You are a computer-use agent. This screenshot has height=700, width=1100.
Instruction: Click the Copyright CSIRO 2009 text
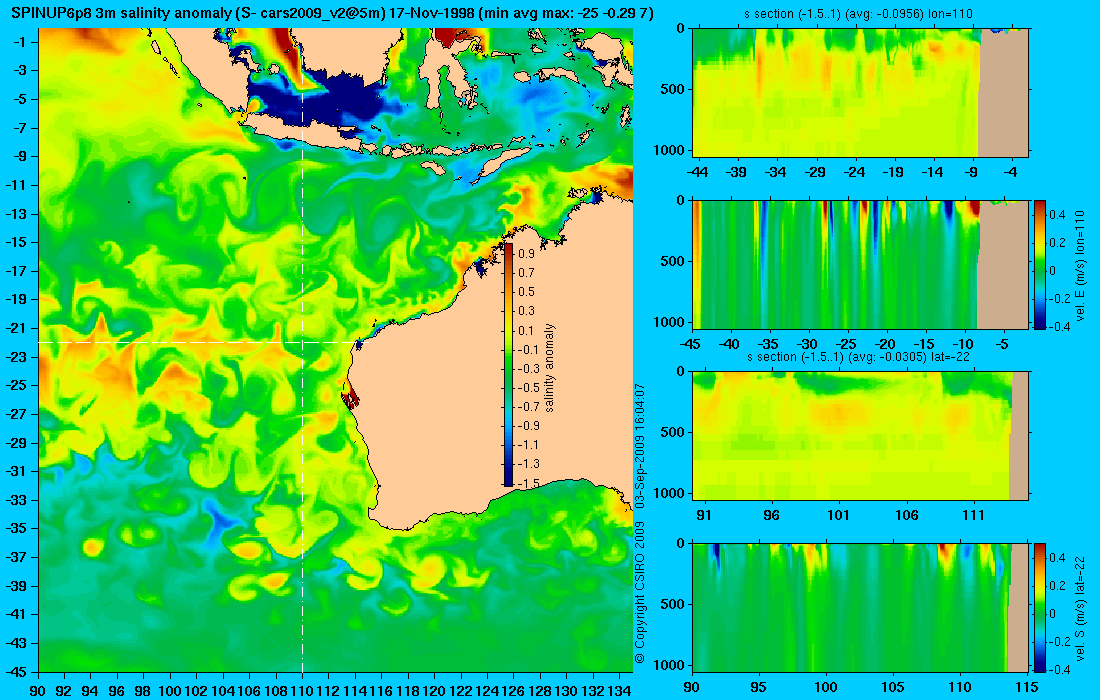(639, 593)
